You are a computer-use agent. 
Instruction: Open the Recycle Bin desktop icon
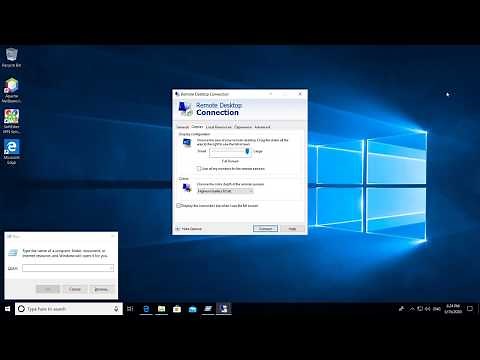point(12,57)
